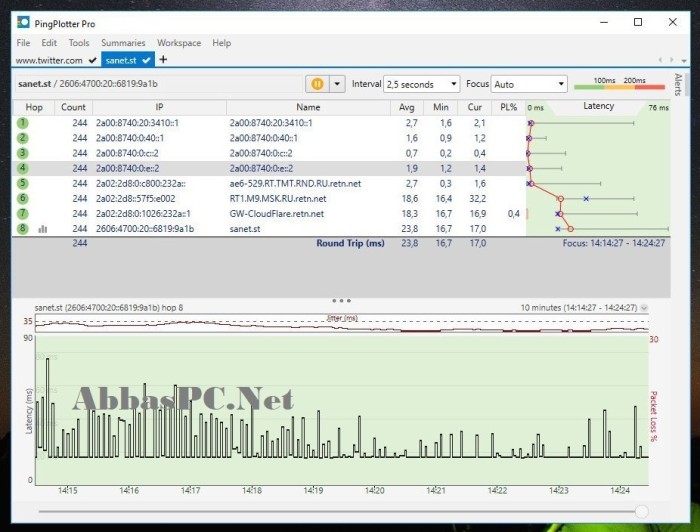Image resolution: width=700 pixels, height=532 pixels.
Task: Click the IP column header
Action: click(159, 107)
